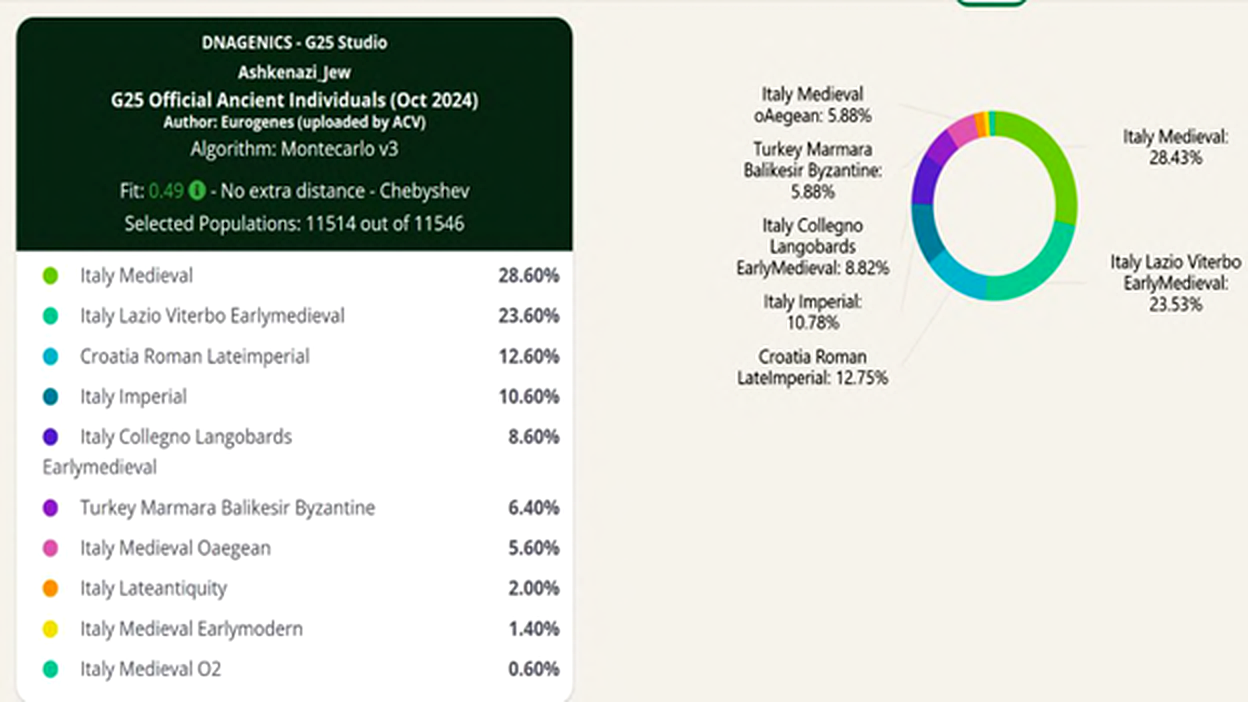Click the Italy Lazio Viterbo Earlymedieval color dot
Viewport: 1248px width, 702px height.
click(x=50, y=316)
